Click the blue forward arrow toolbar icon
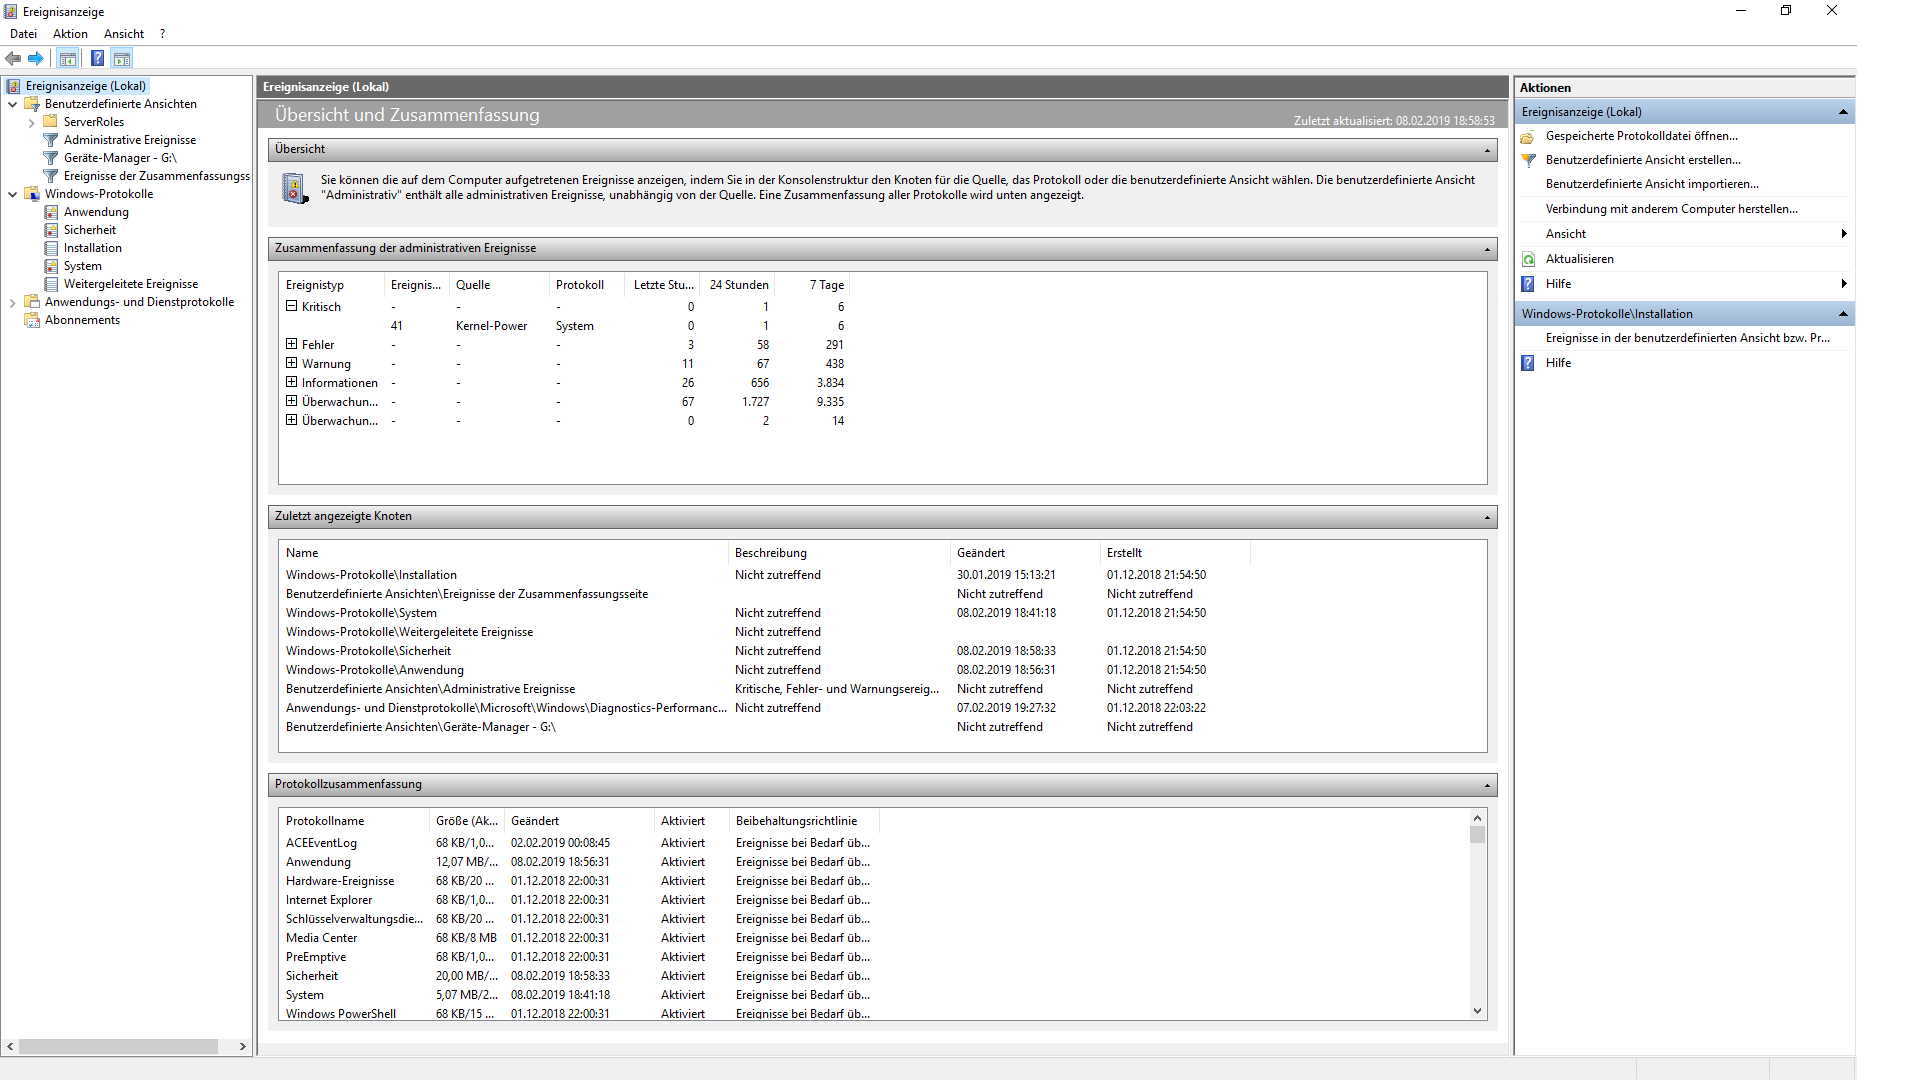The width and height of the screenshot is (1920, 1082). [x=36, y=59]
